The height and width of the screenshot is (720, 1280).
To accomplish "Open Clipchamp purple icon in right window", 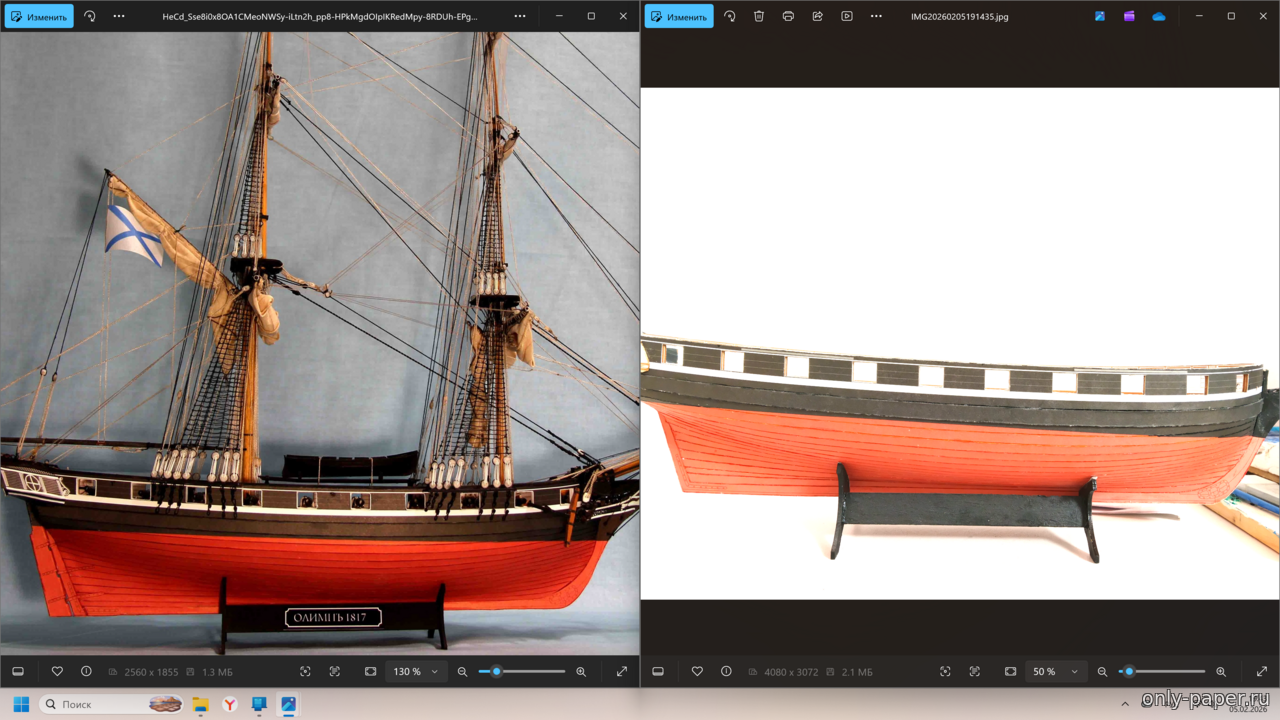I will click(x=1129, y=17).
